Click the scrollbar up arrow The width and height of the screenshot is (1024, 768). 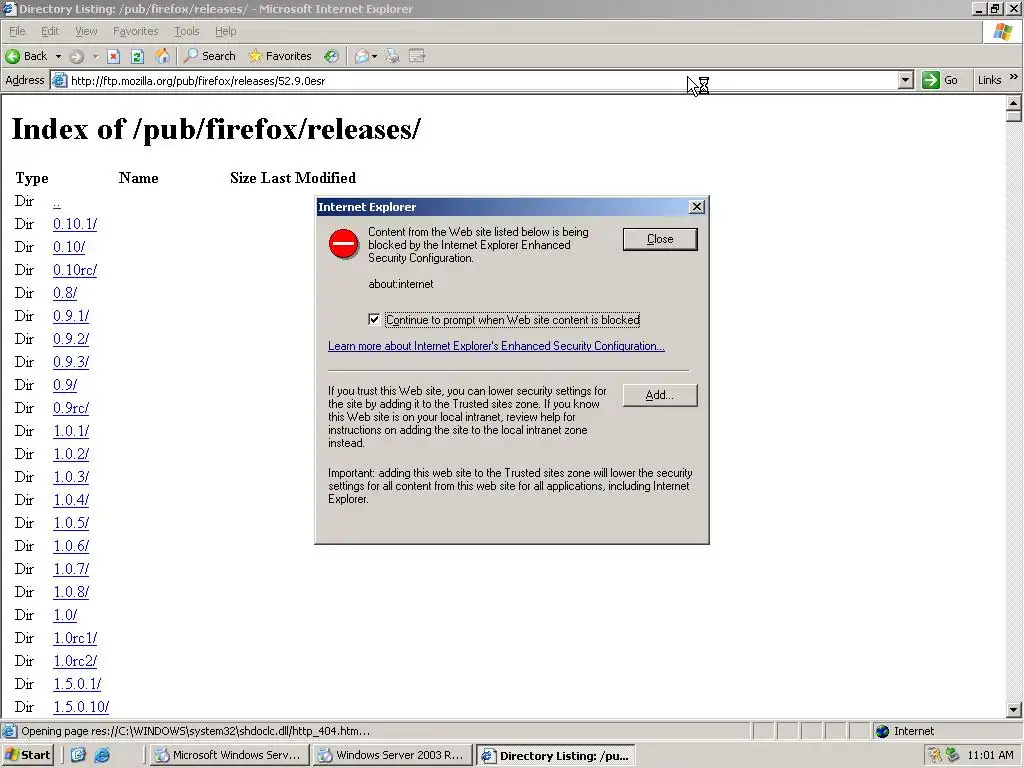[x=1014, y=103]
